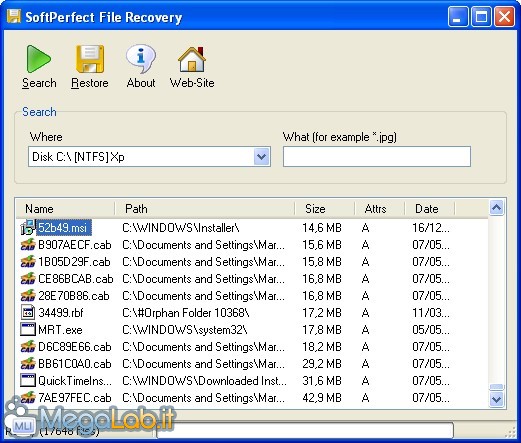Select the file named BB61C0A0.cab

(75, 364)
